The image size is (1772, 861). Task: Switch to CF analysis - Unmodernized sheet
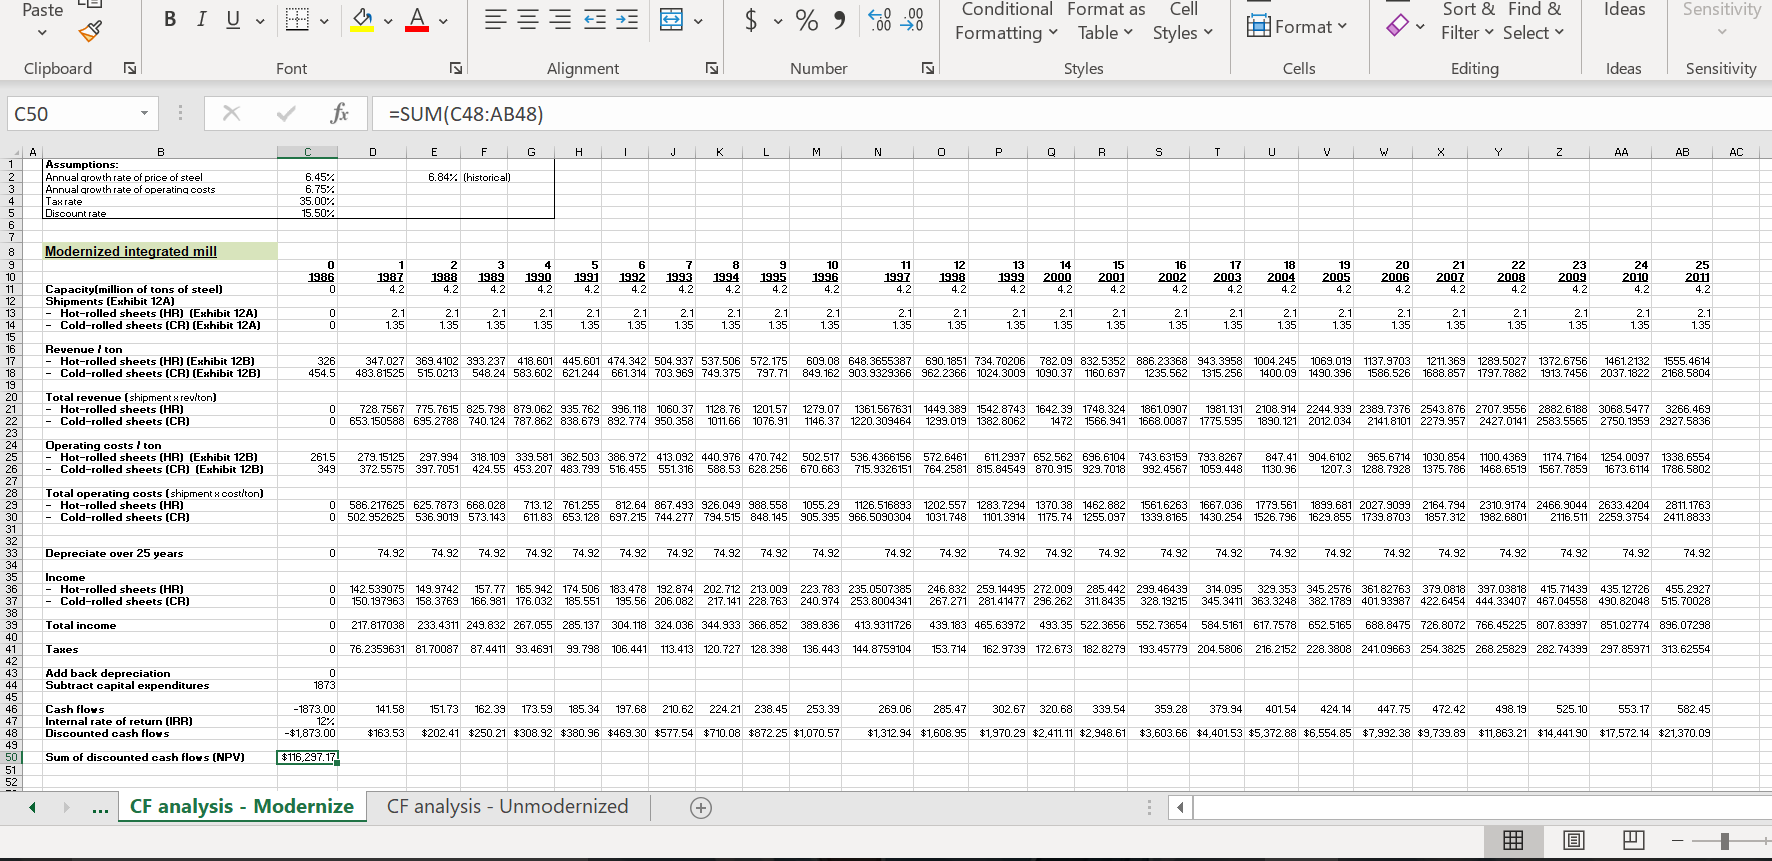click(x=507, y=806)
